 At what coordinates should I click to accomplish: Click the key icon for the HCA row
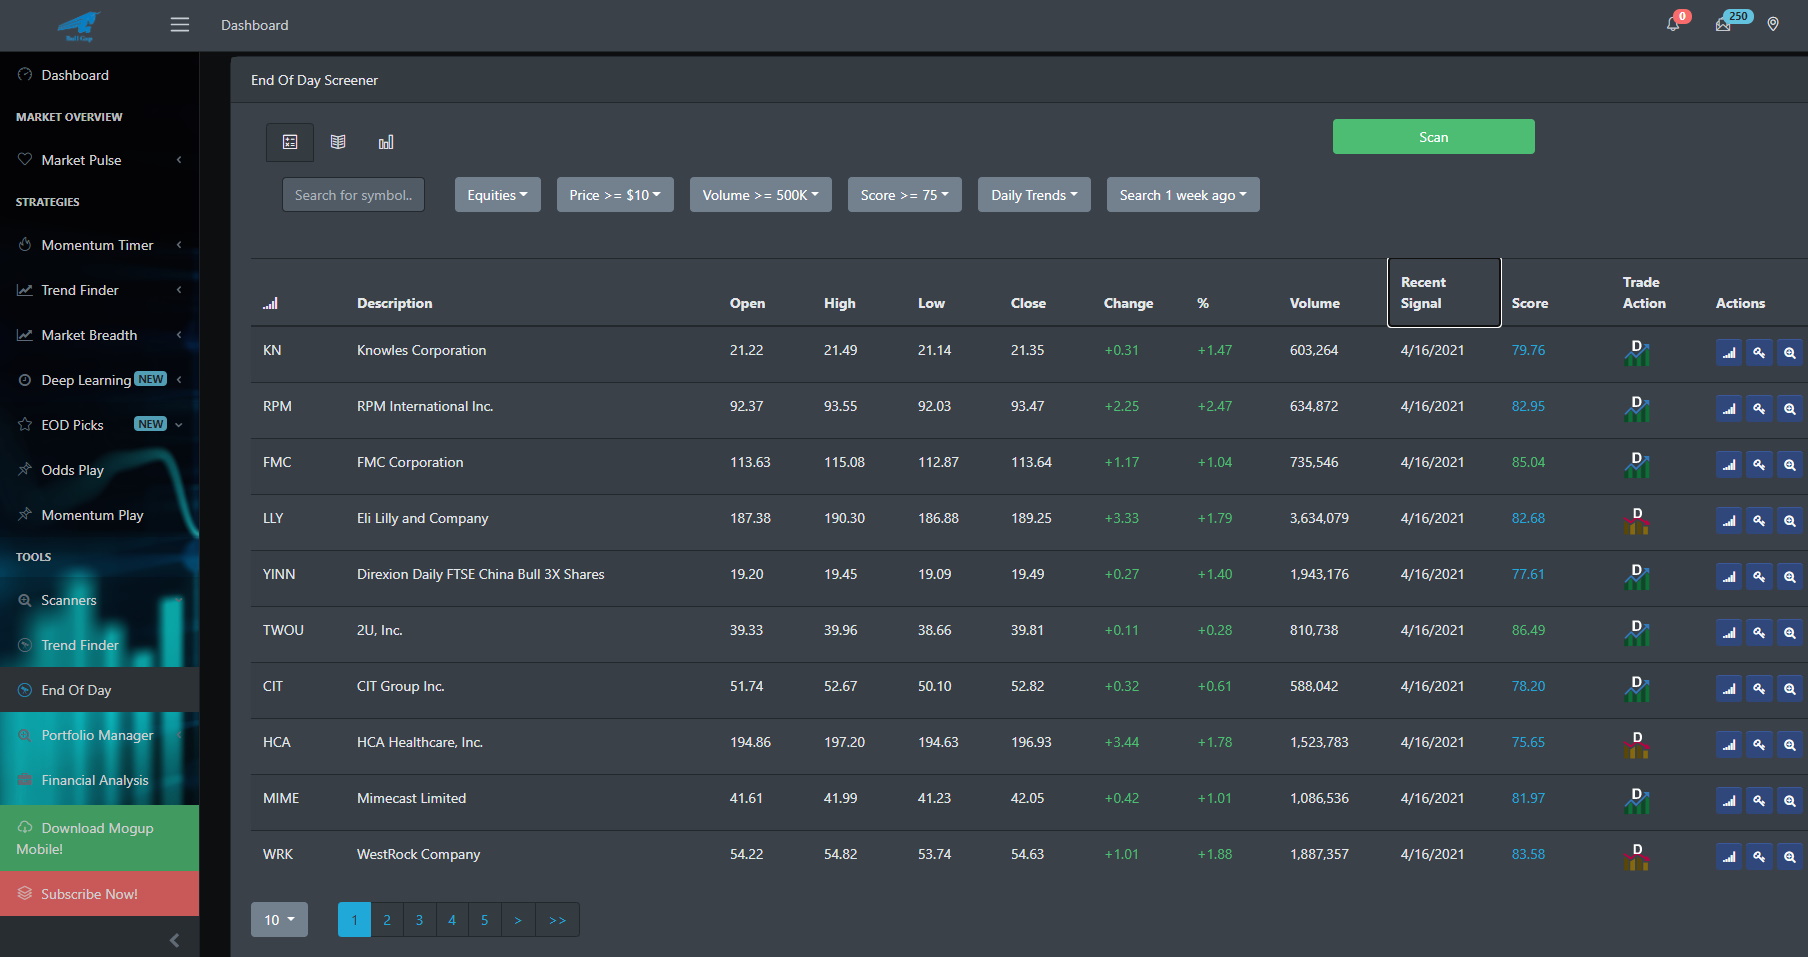pos(1759,744)
